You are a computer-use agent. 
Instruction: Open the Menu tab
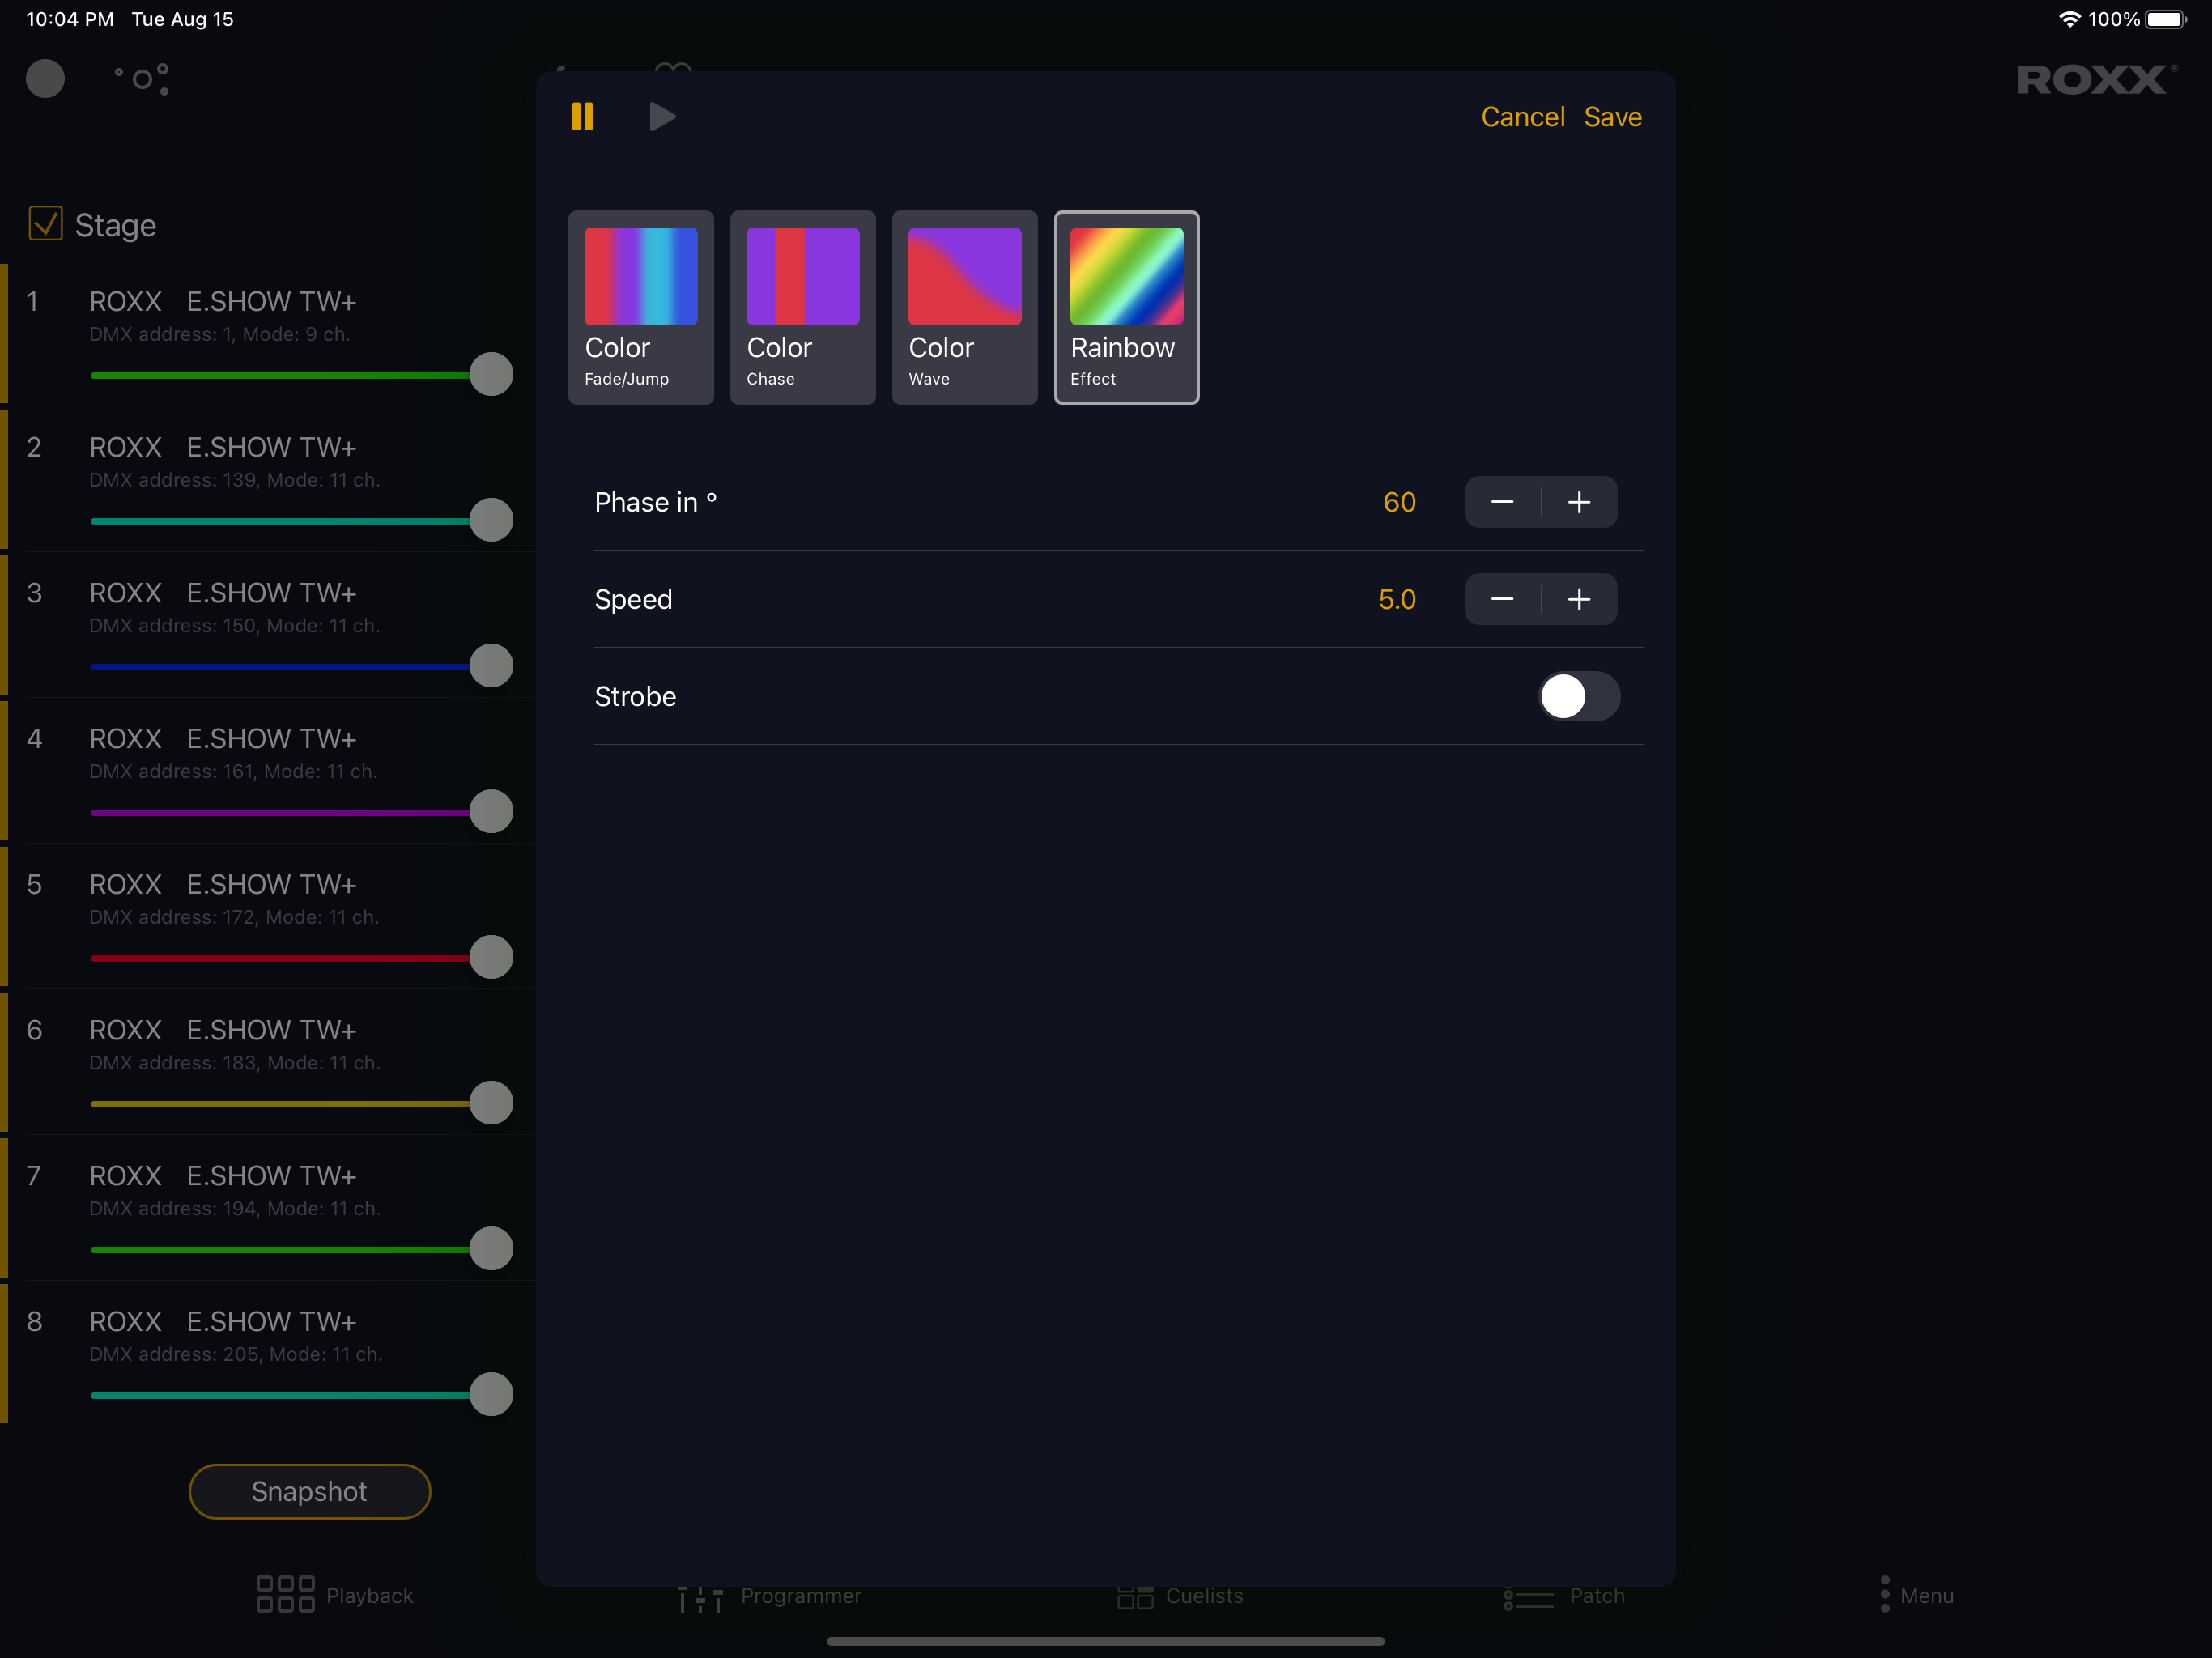click(1916, 1595)
